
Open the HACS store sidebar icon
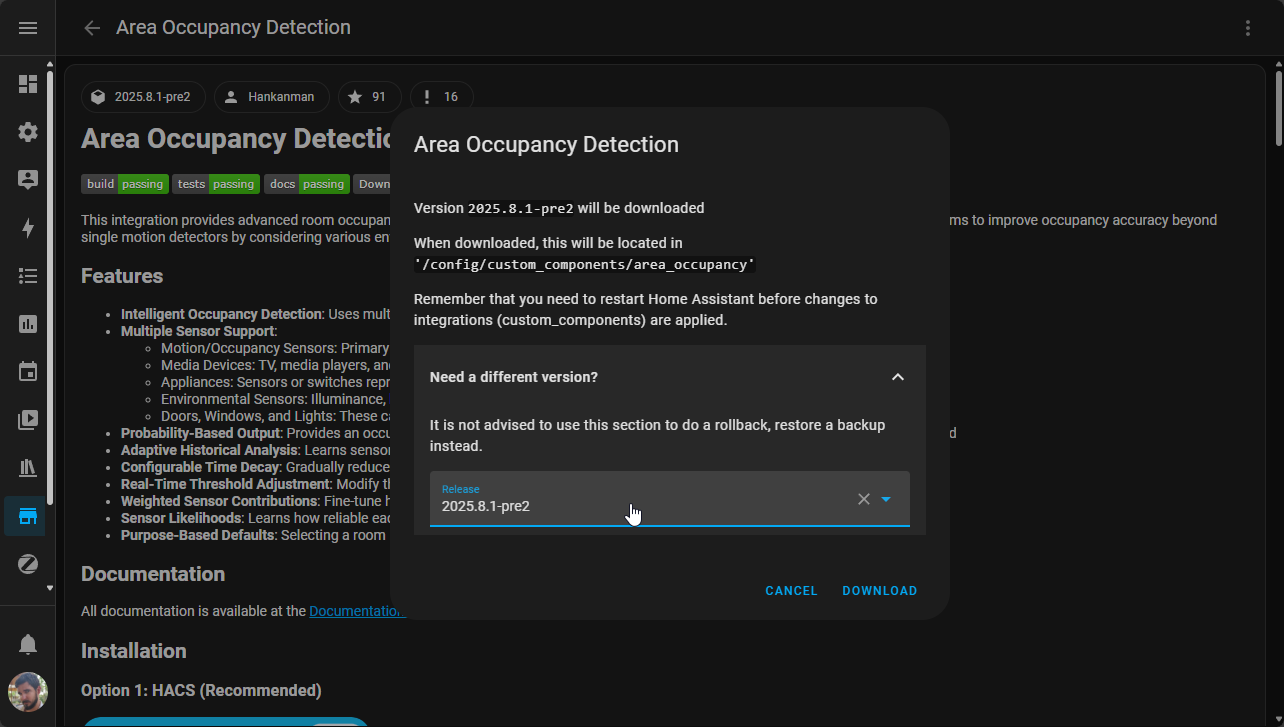(x=28, y=516)
